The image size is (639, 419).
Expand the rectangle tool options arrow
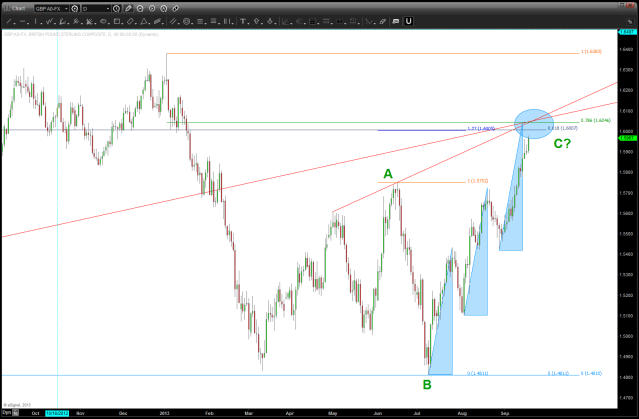pos(123,23)
